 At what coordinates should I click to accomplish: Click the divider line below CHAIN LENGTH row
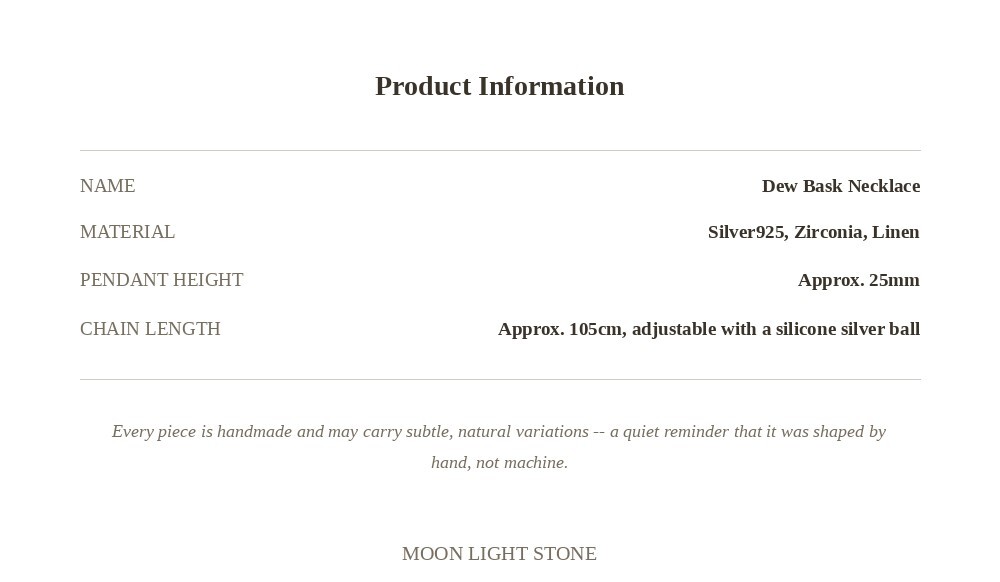[x=500, y=379]
